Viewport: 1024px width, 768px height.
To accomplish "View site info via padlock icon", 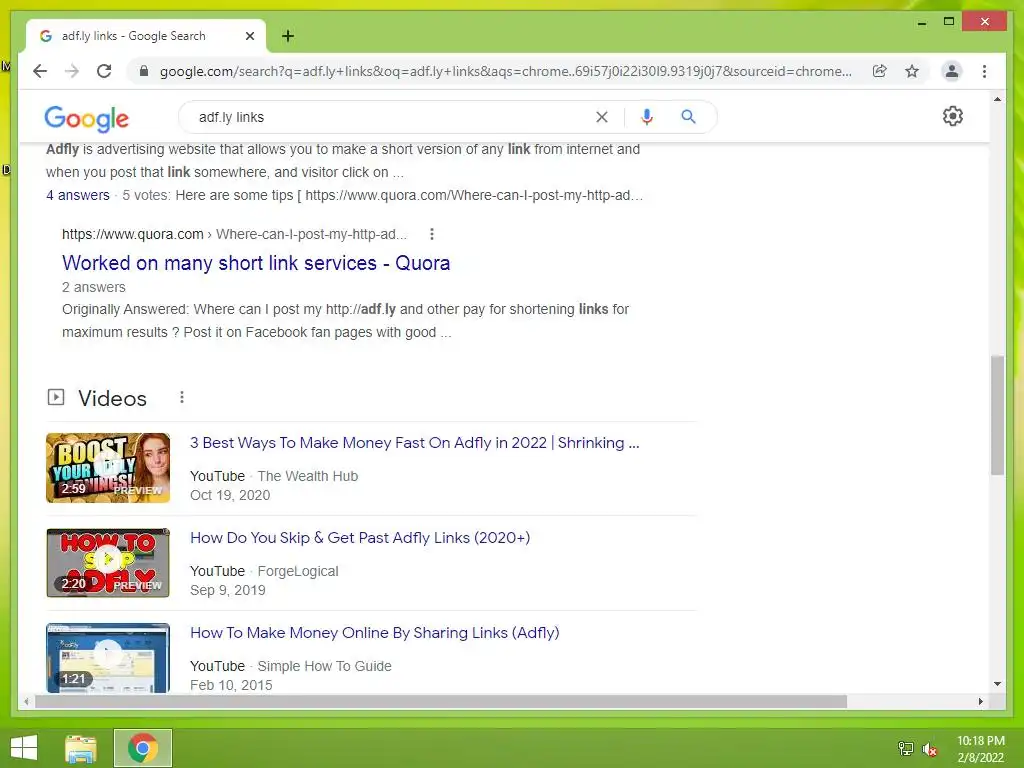I will [x=144, y=71].
